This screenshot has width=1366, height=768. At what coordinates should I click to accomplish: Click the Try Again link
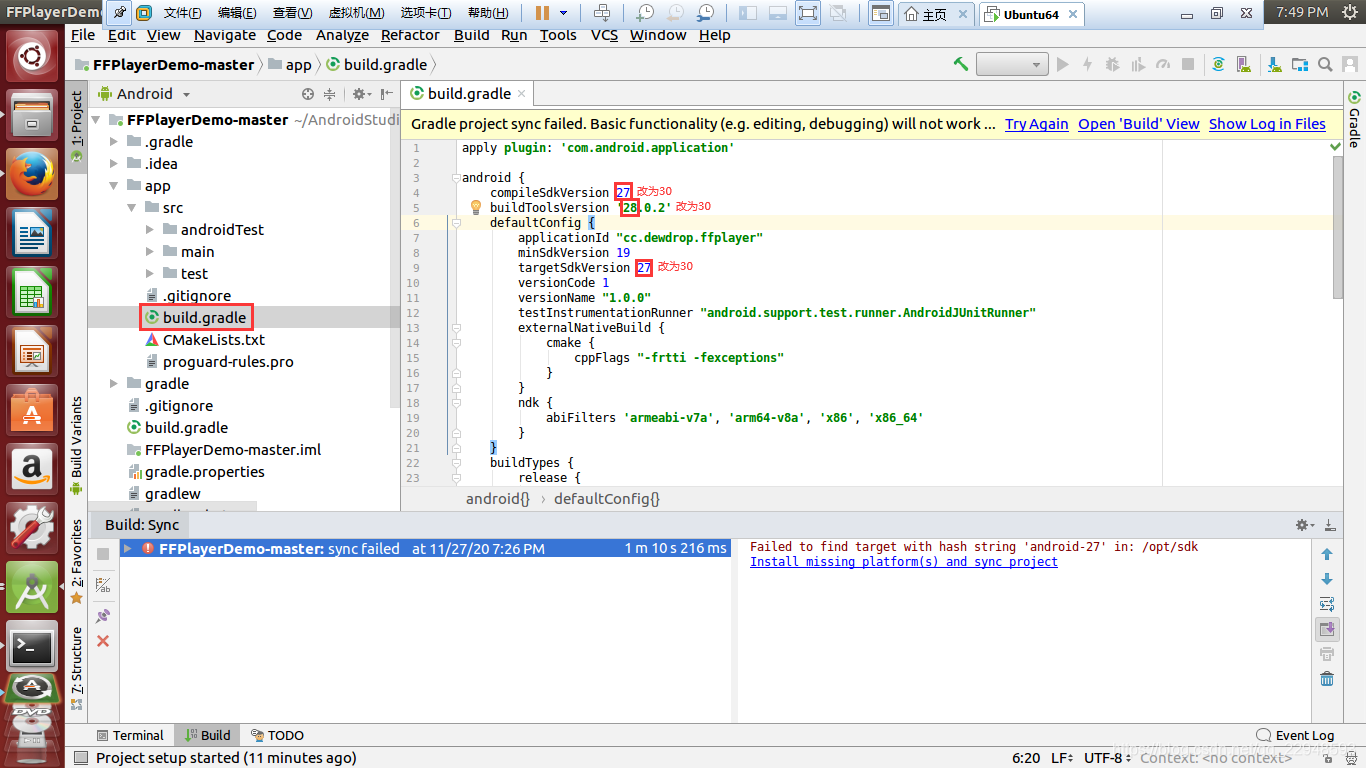(1036, 124)
